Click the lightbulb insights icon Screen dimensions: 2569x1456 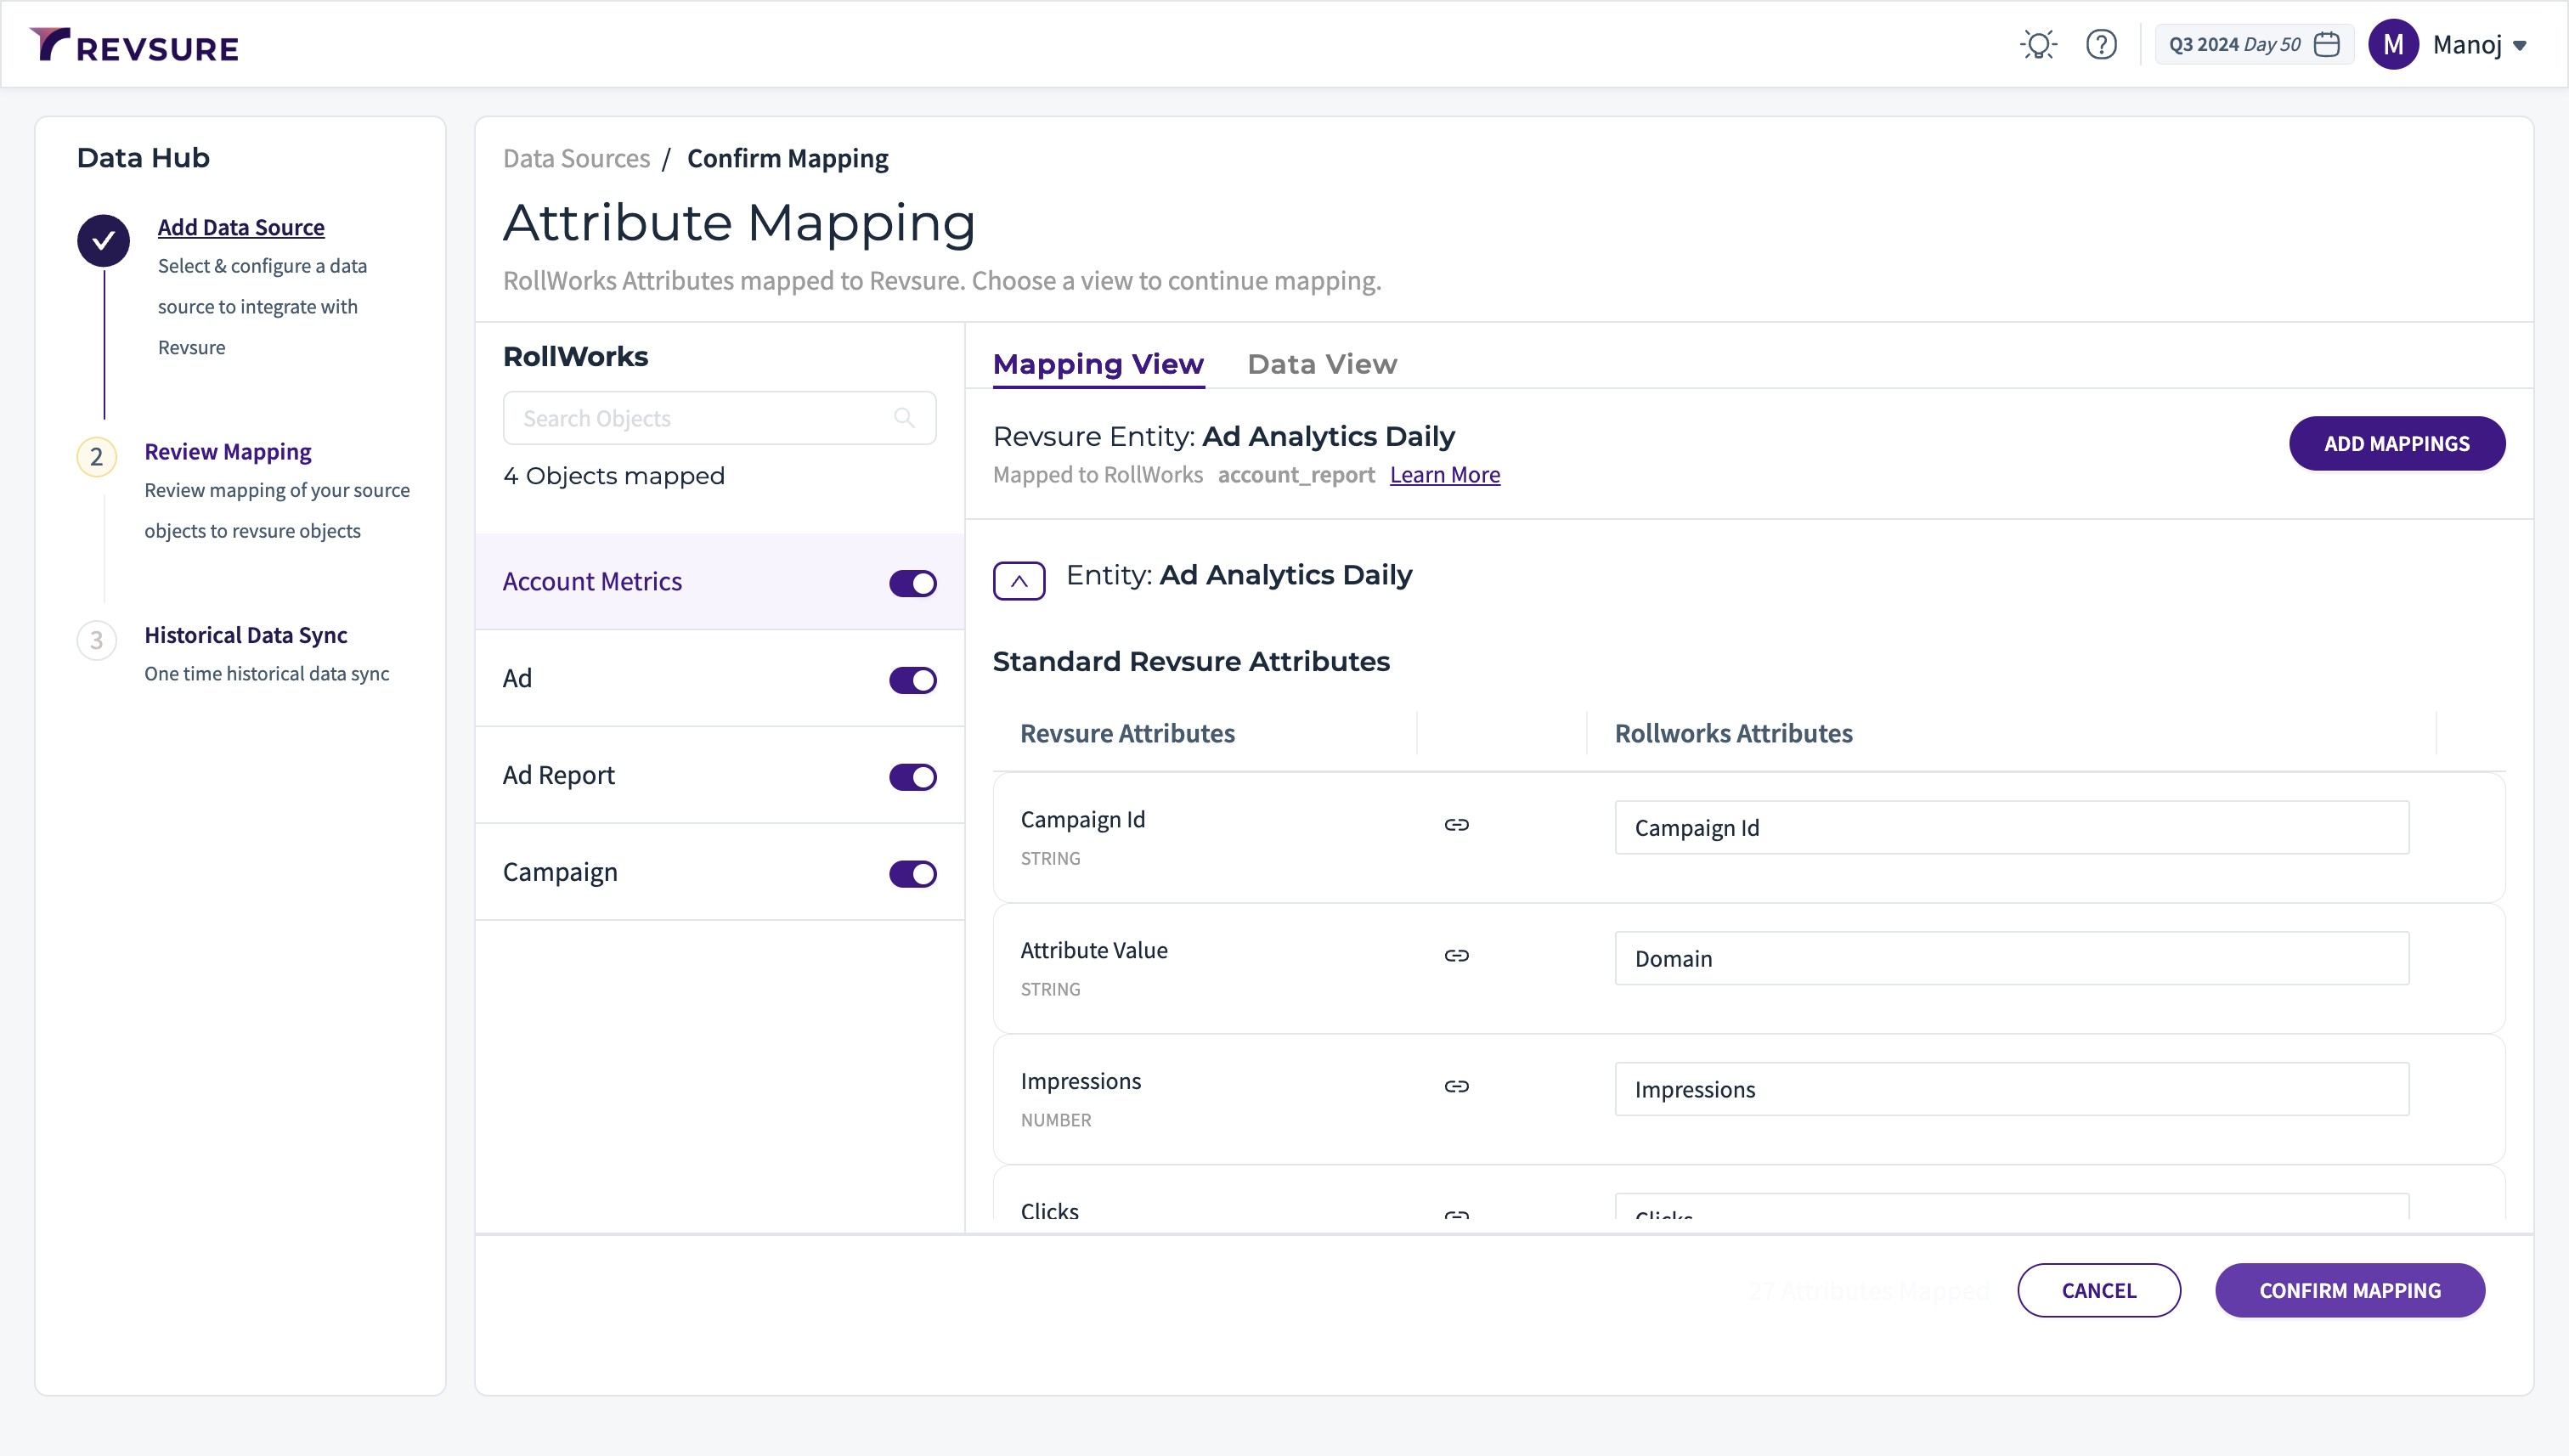coord(2038,45)
